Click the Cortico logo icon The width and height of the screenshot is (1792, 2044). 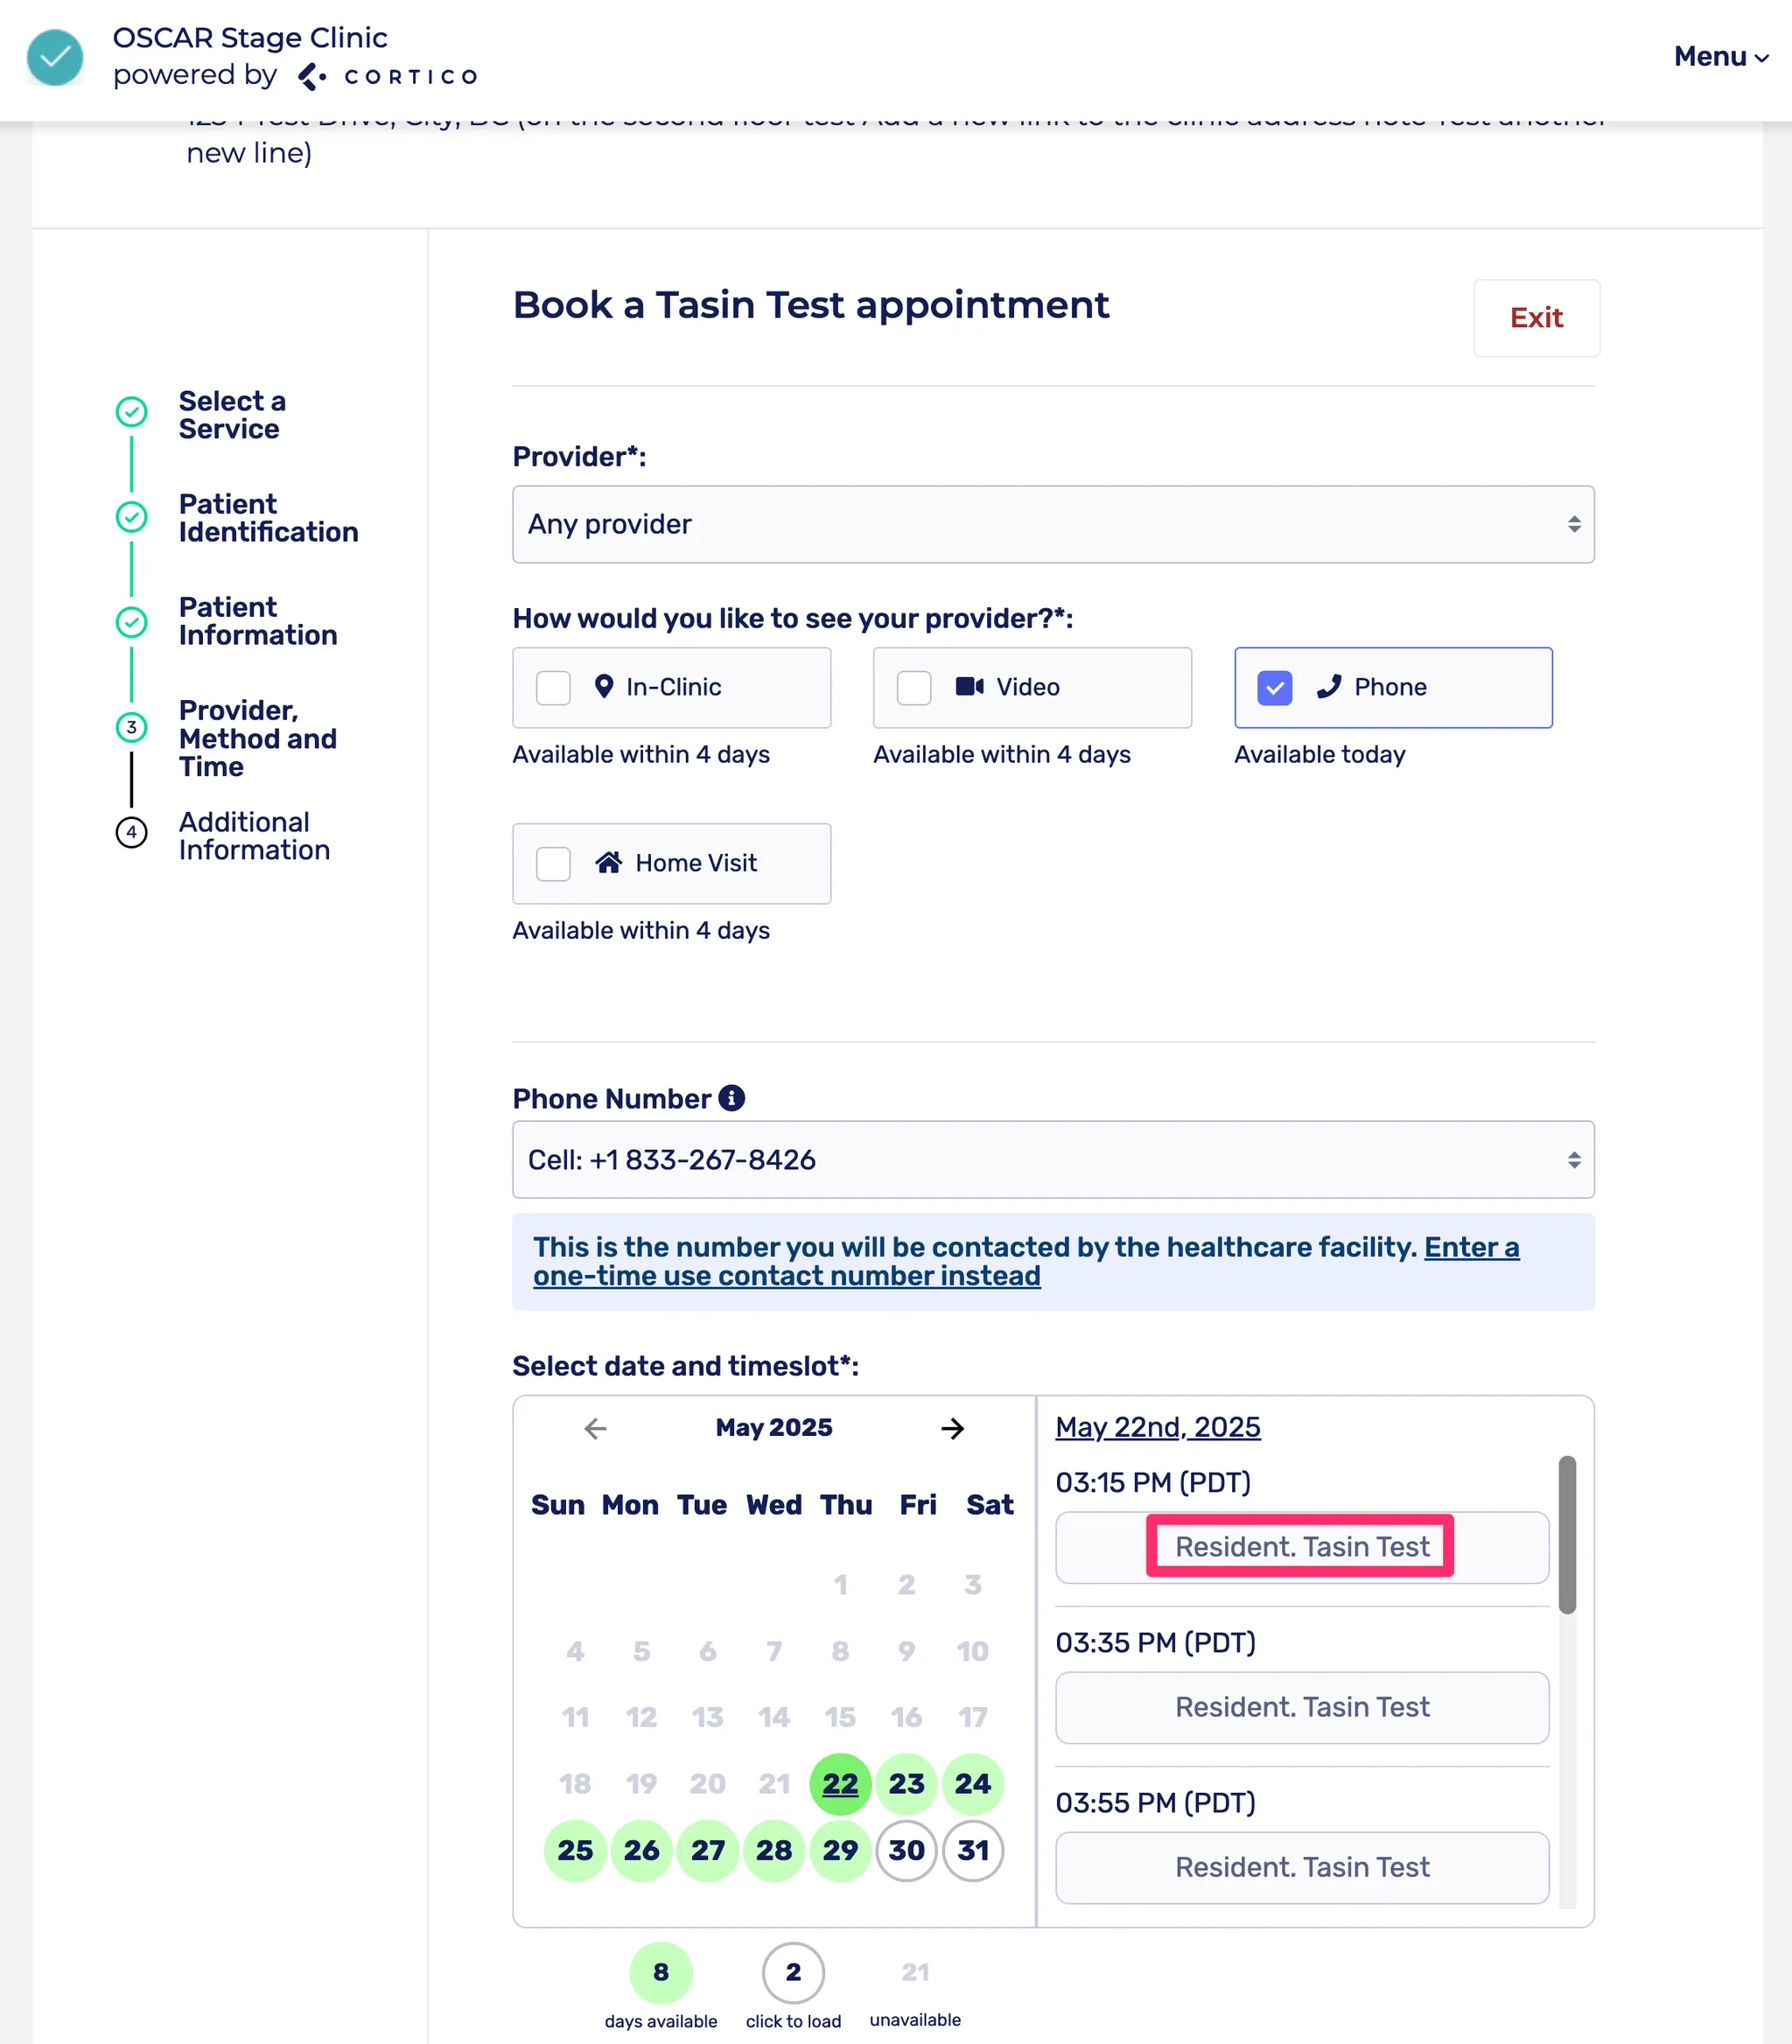click(x=312, y=77)
